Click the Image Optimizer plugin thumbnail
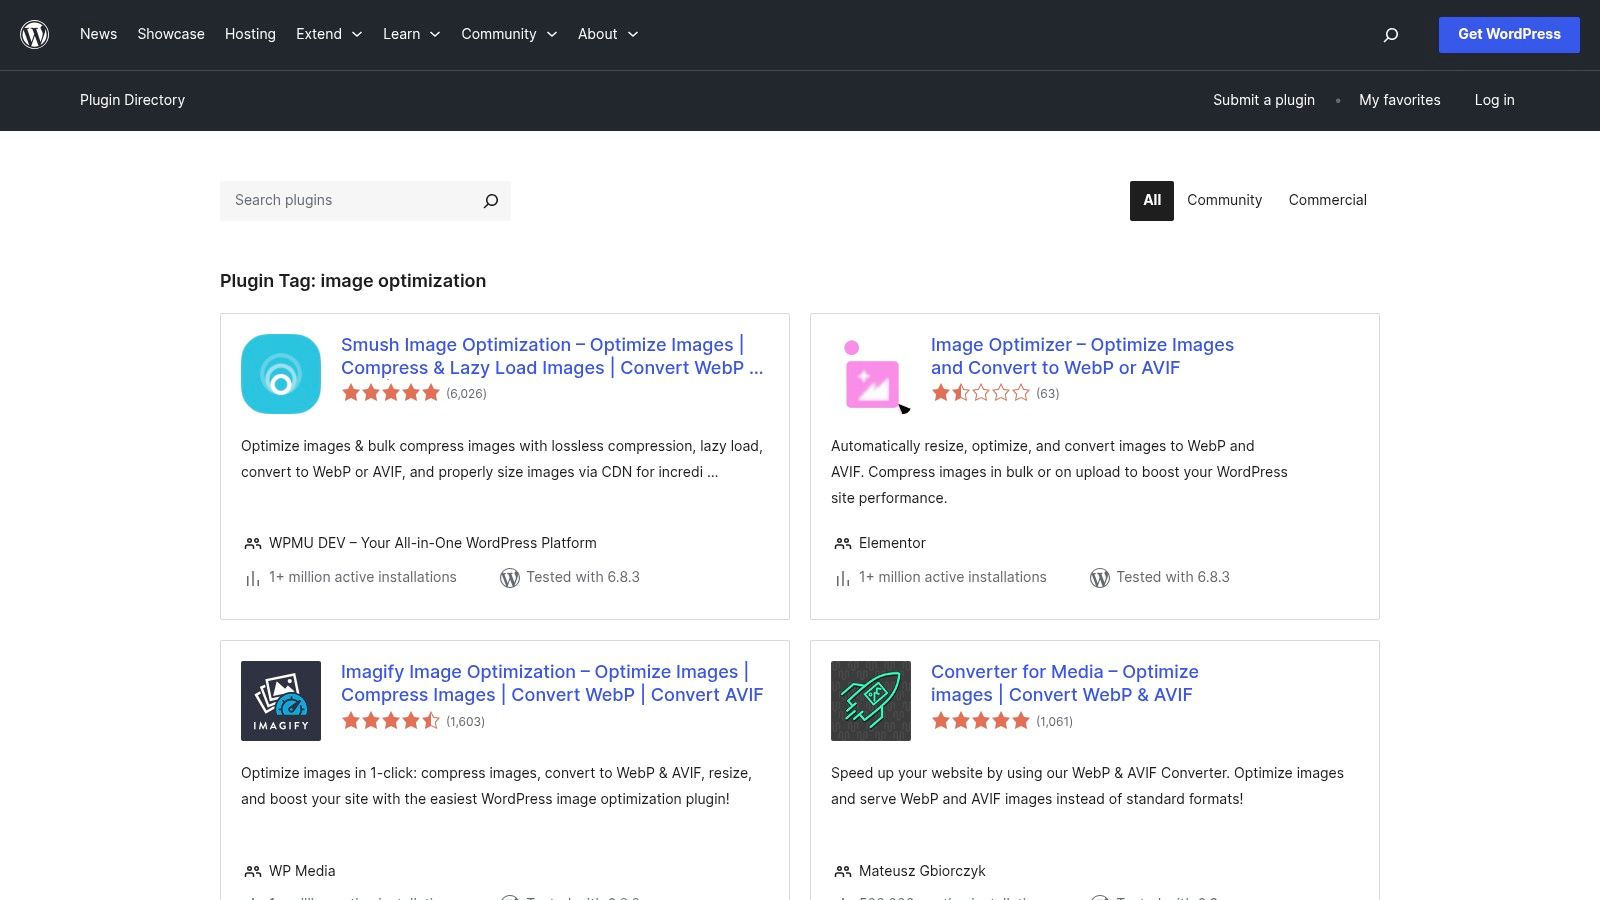Screen dimensions: 1600x900 click(870, 373)
